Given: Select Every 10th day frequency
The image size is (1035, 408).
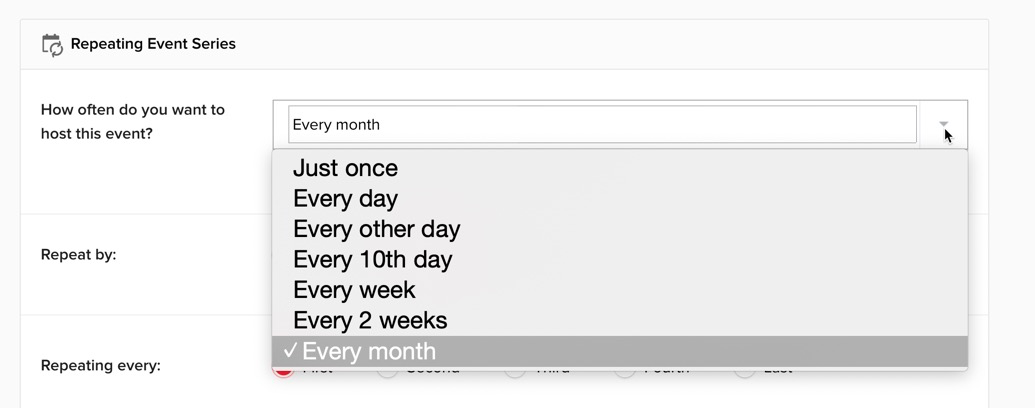Looking at the screenshot, I should tap(372, 260).
